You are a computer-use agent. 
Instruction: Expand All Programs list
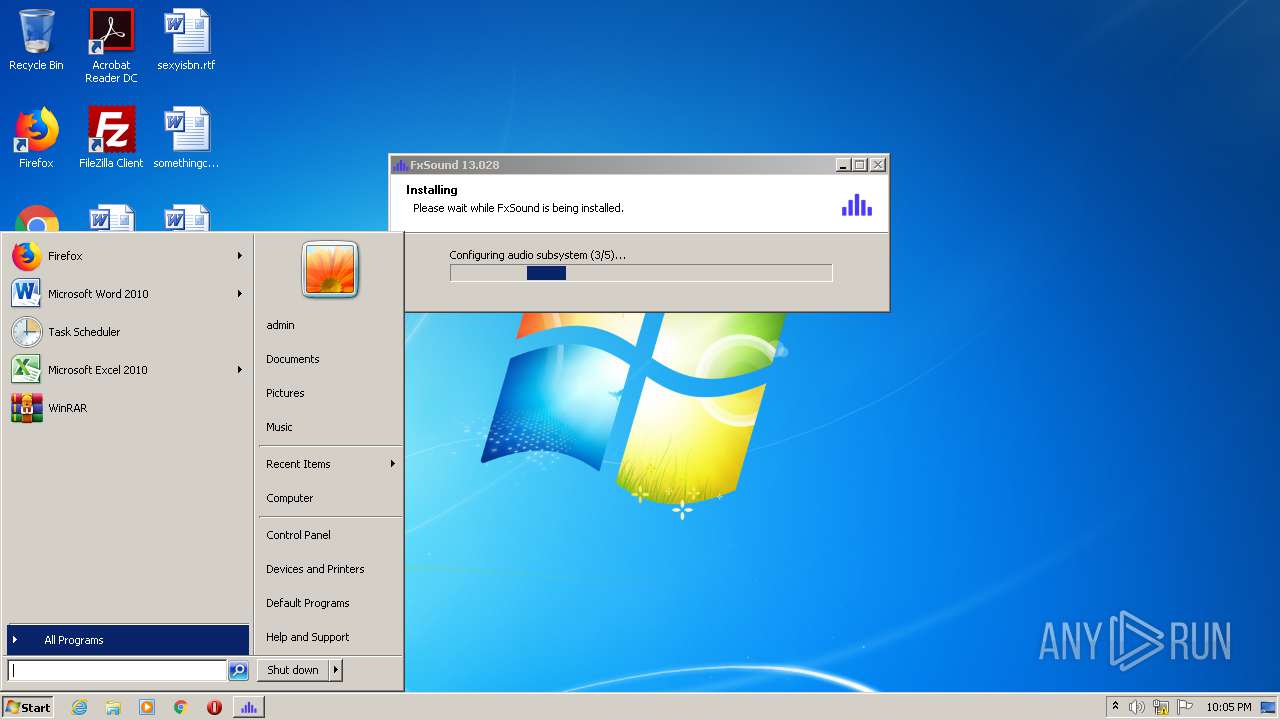click(x=128, y=640)
